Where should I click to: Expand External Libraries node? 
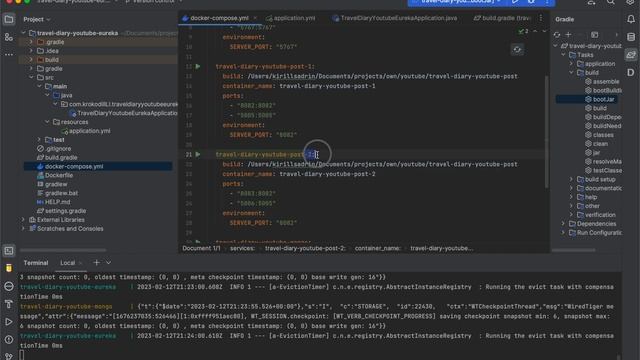pos(23,220)
